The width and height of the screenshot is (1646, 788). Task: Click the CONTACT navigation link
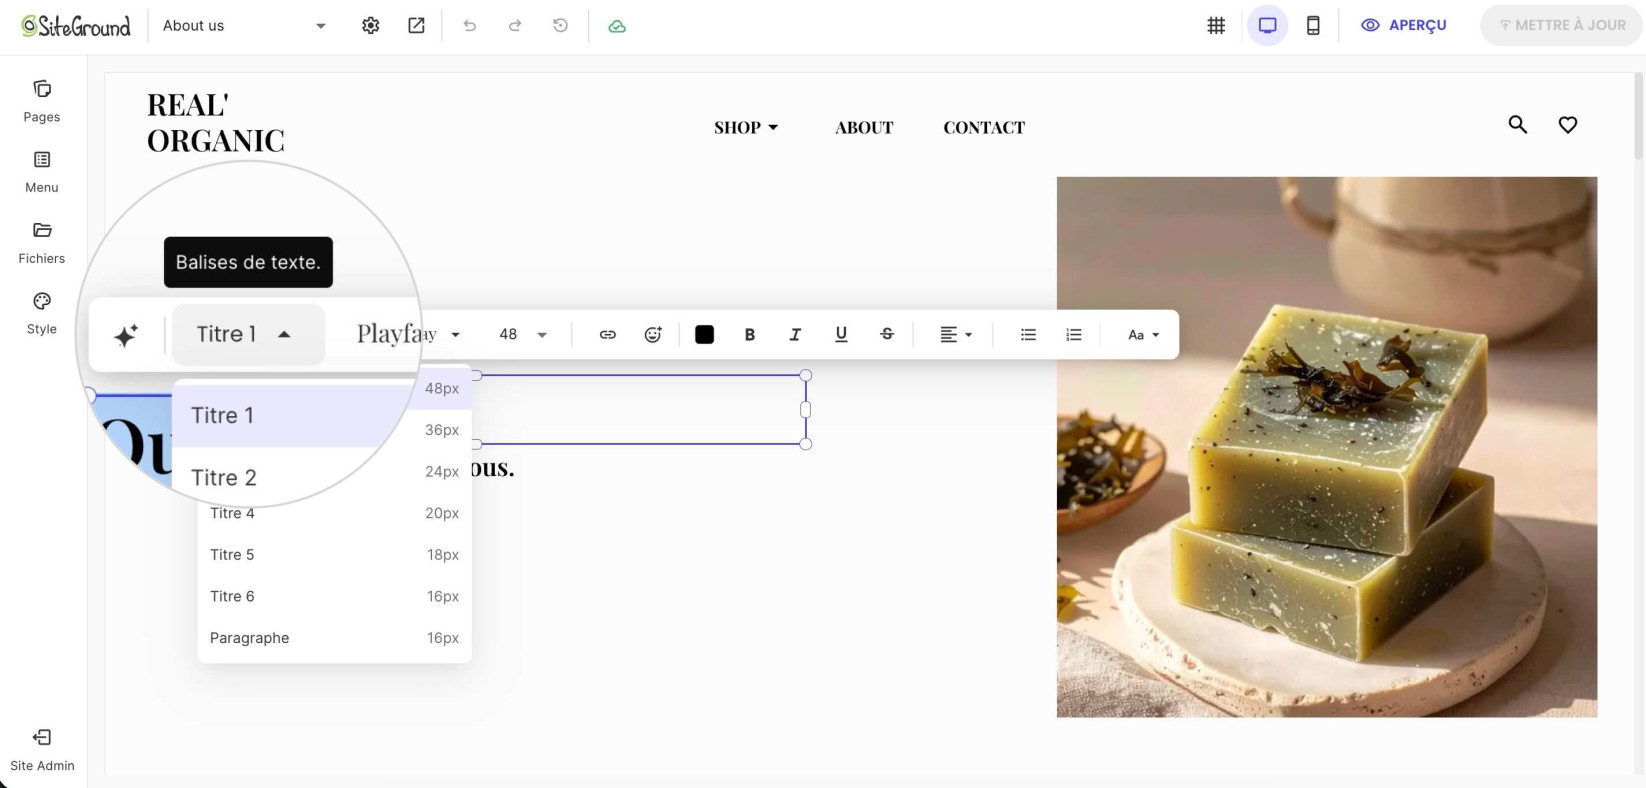[x=984, y=128]
